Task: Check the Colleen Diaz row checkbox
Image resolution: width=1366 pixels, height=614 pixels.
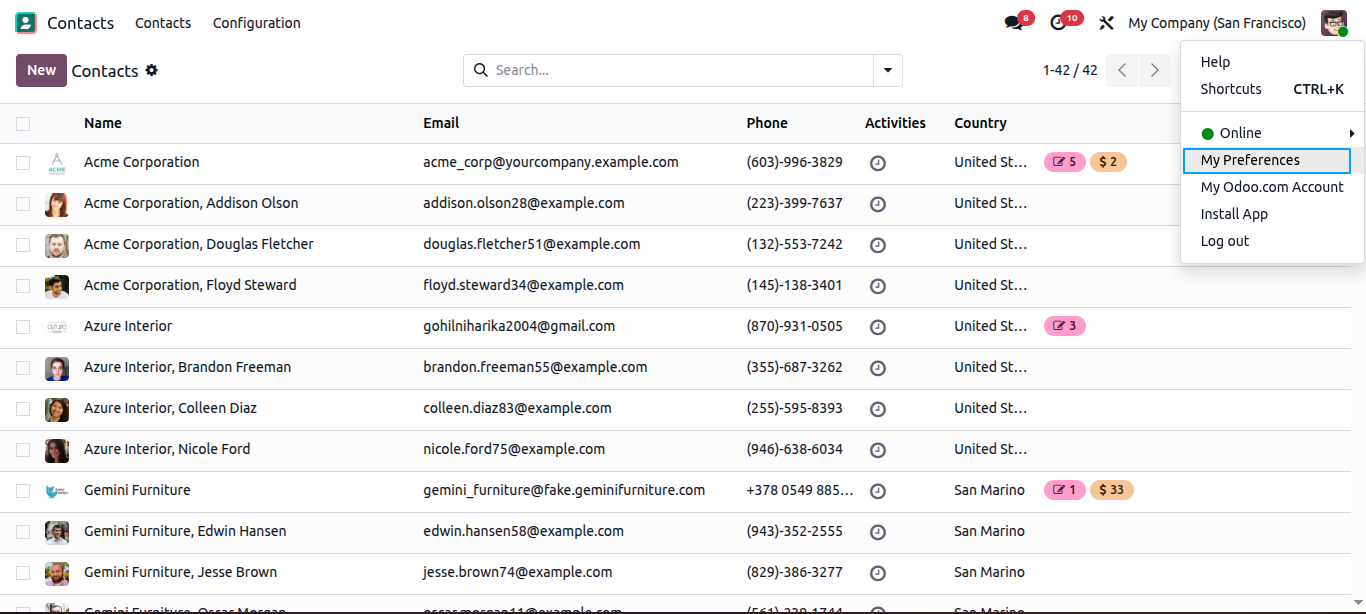Action: (23, 409)
